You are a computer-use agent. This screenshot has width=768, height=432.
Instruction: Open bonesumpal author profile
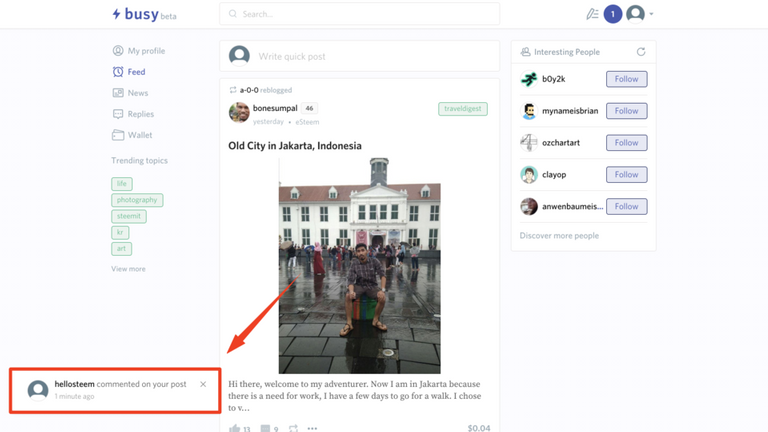[x=275, y=108]
